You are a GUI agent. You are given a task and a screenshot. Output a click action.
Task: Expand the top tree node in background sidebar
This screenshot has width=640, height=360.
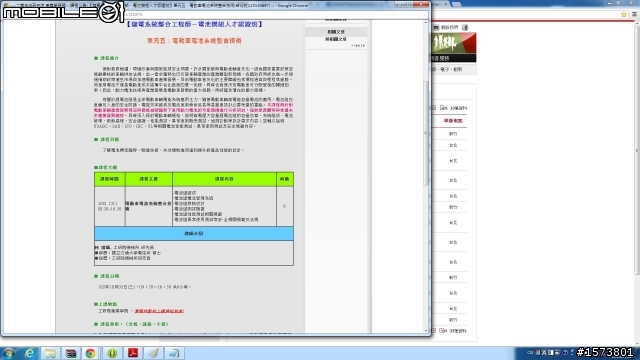[x=434, y=108]
